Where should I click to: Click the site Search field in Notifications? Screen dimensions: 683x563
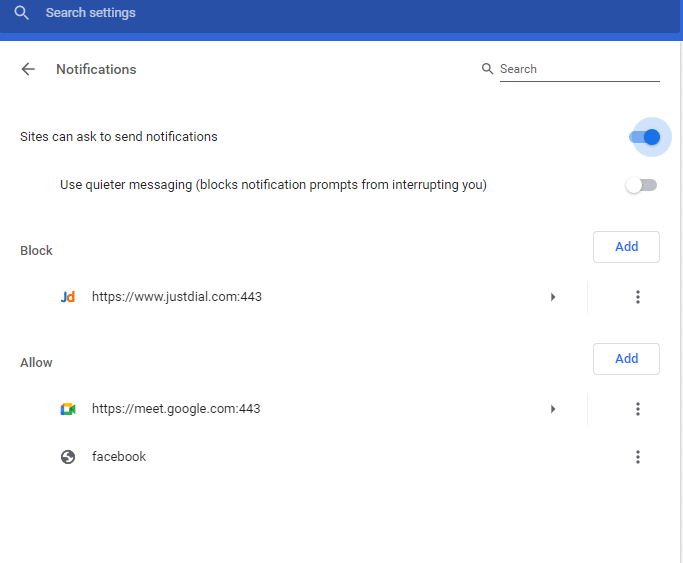(x=578, y=69)
